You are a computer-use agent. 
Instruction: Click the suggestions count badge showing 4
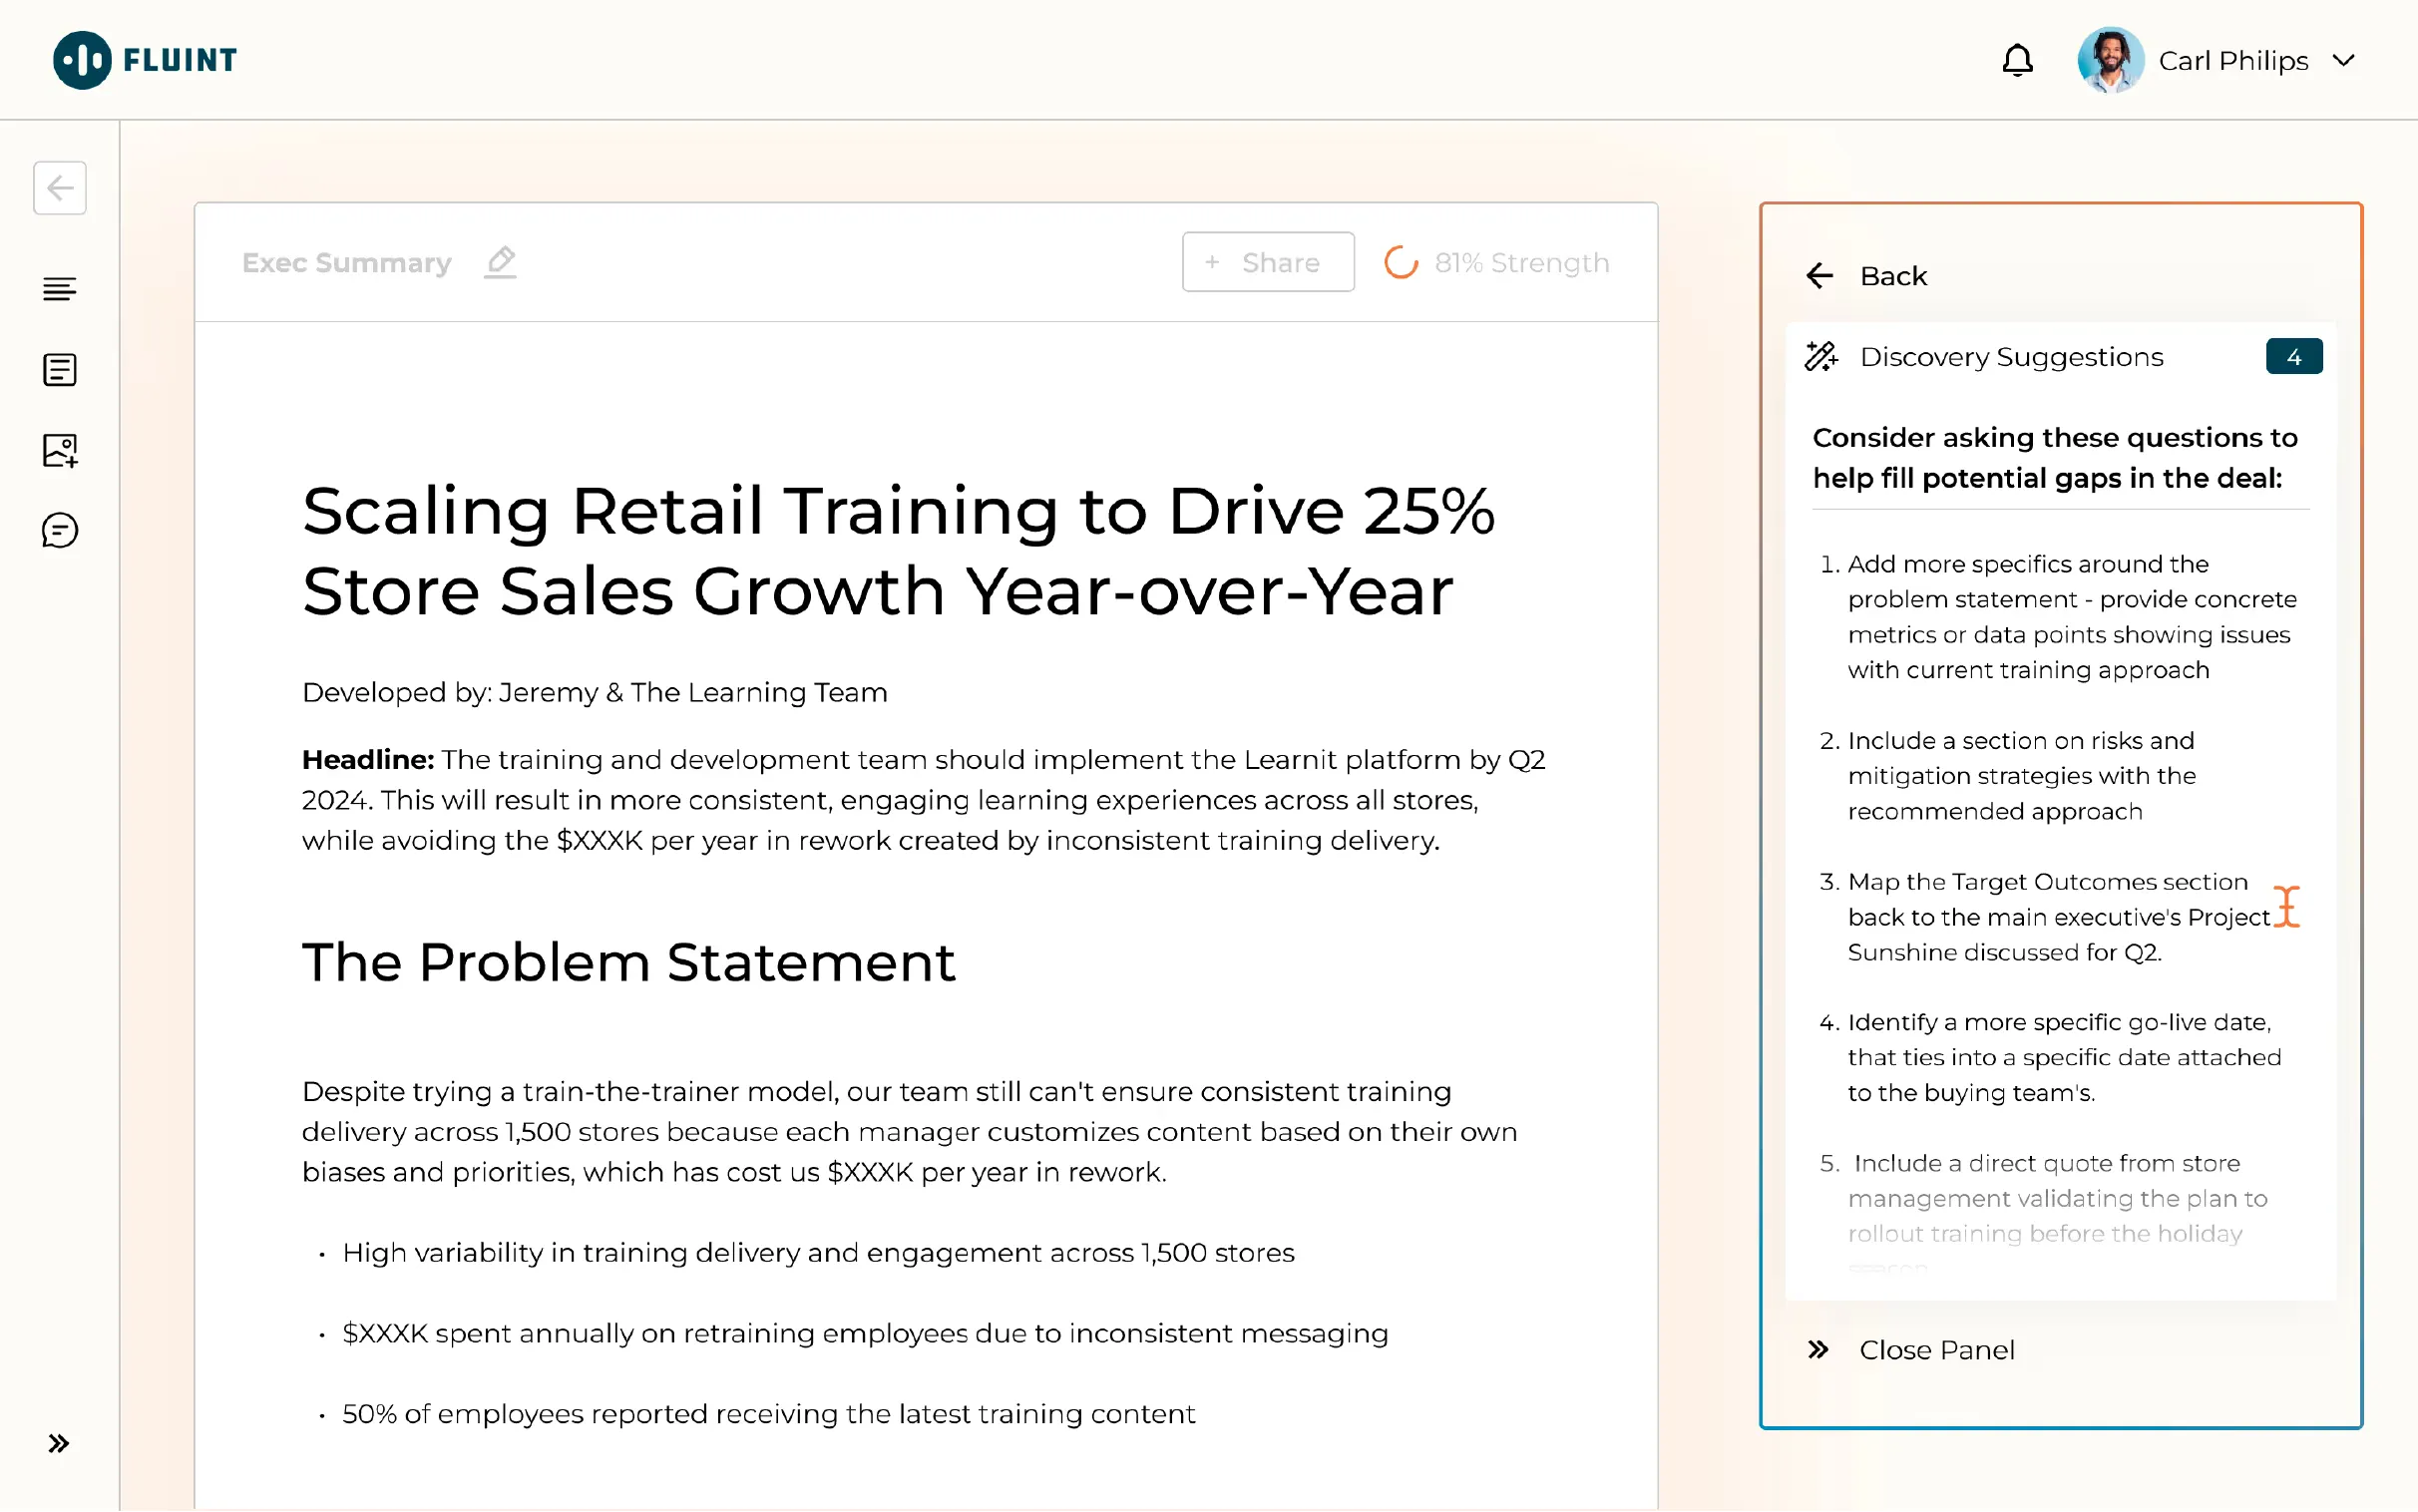[2293, 357]
